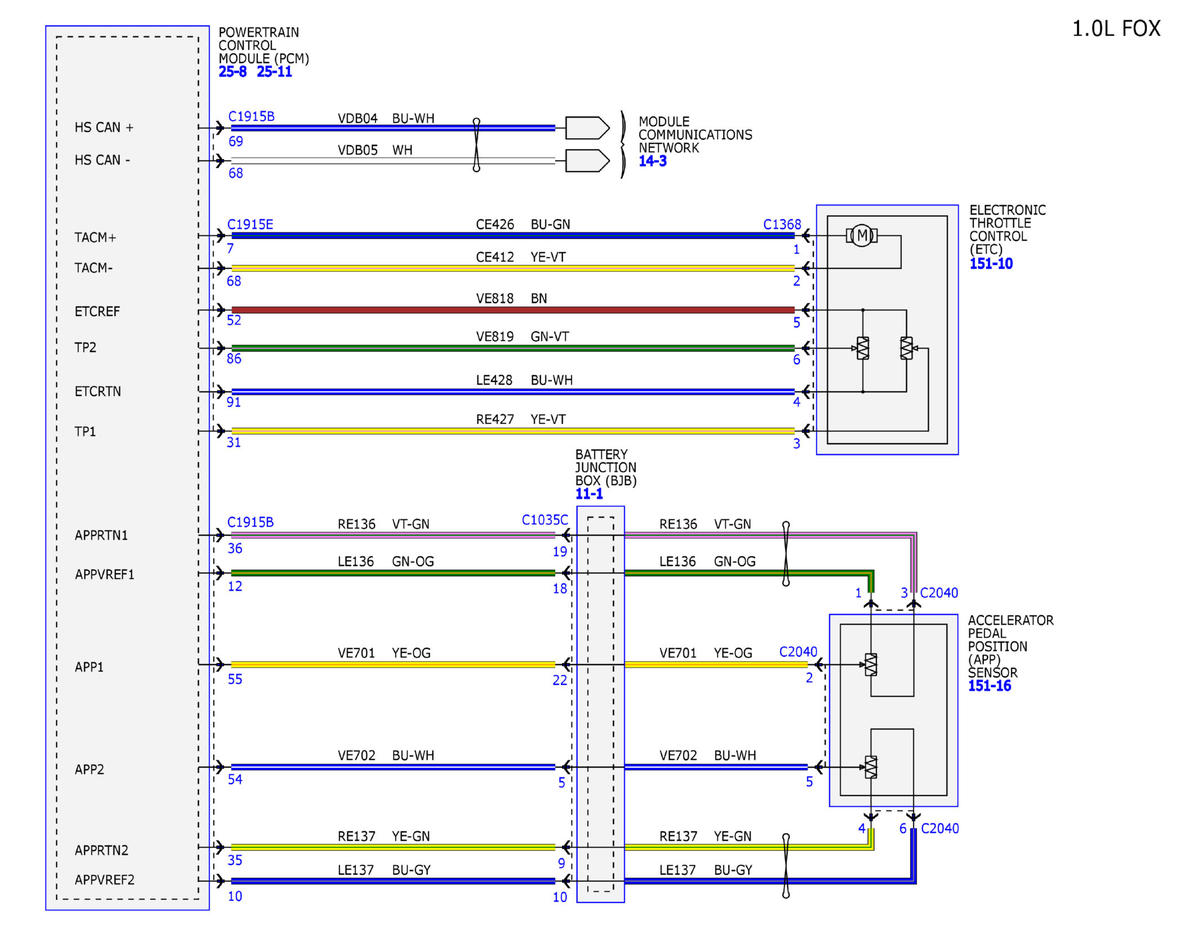Open the 25-11 page reference link

coord(275,72)
